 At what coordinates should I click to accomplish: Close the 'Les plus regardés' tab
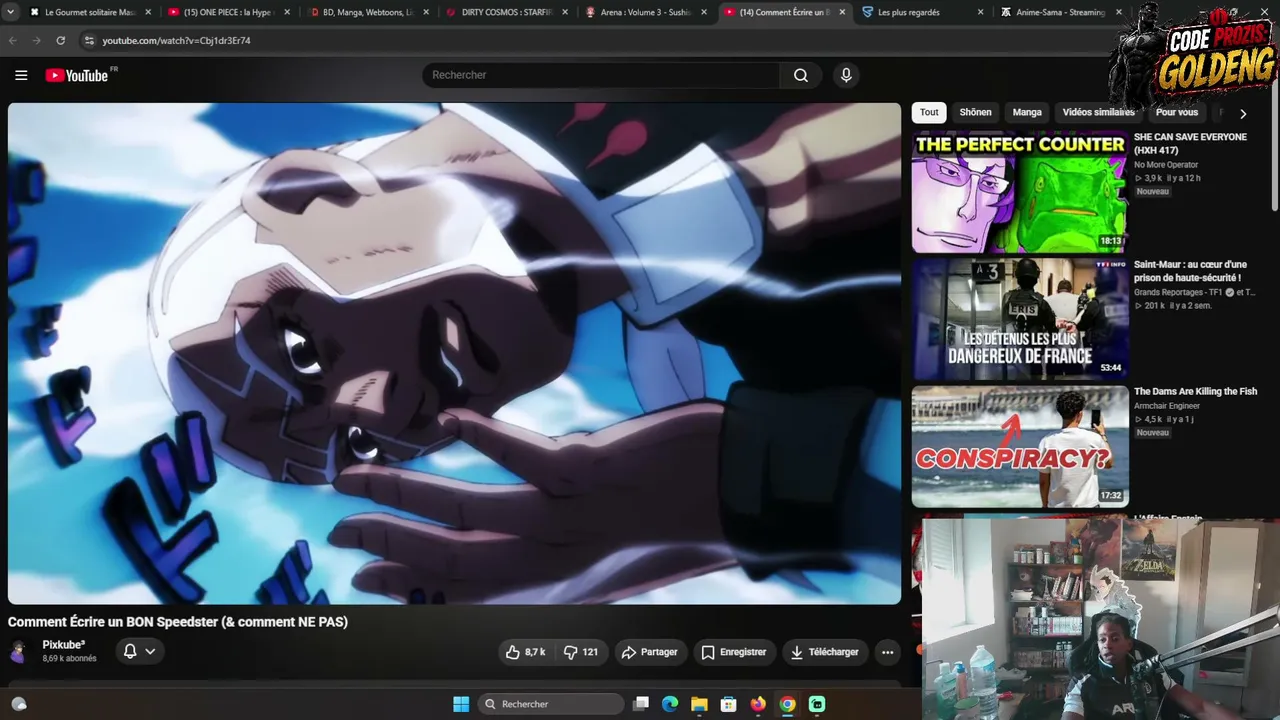point(981,12)
